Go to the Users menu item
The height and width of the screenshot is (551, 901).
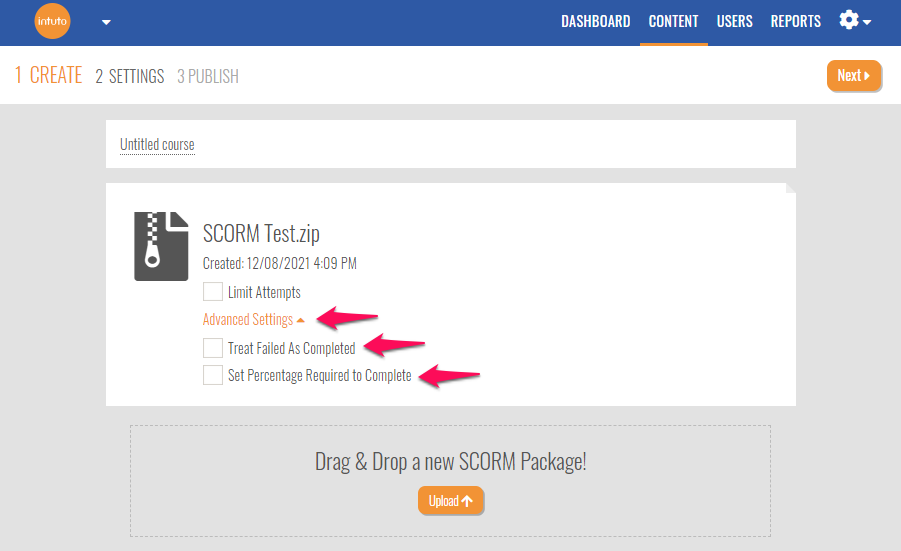(x=734, y=21)
